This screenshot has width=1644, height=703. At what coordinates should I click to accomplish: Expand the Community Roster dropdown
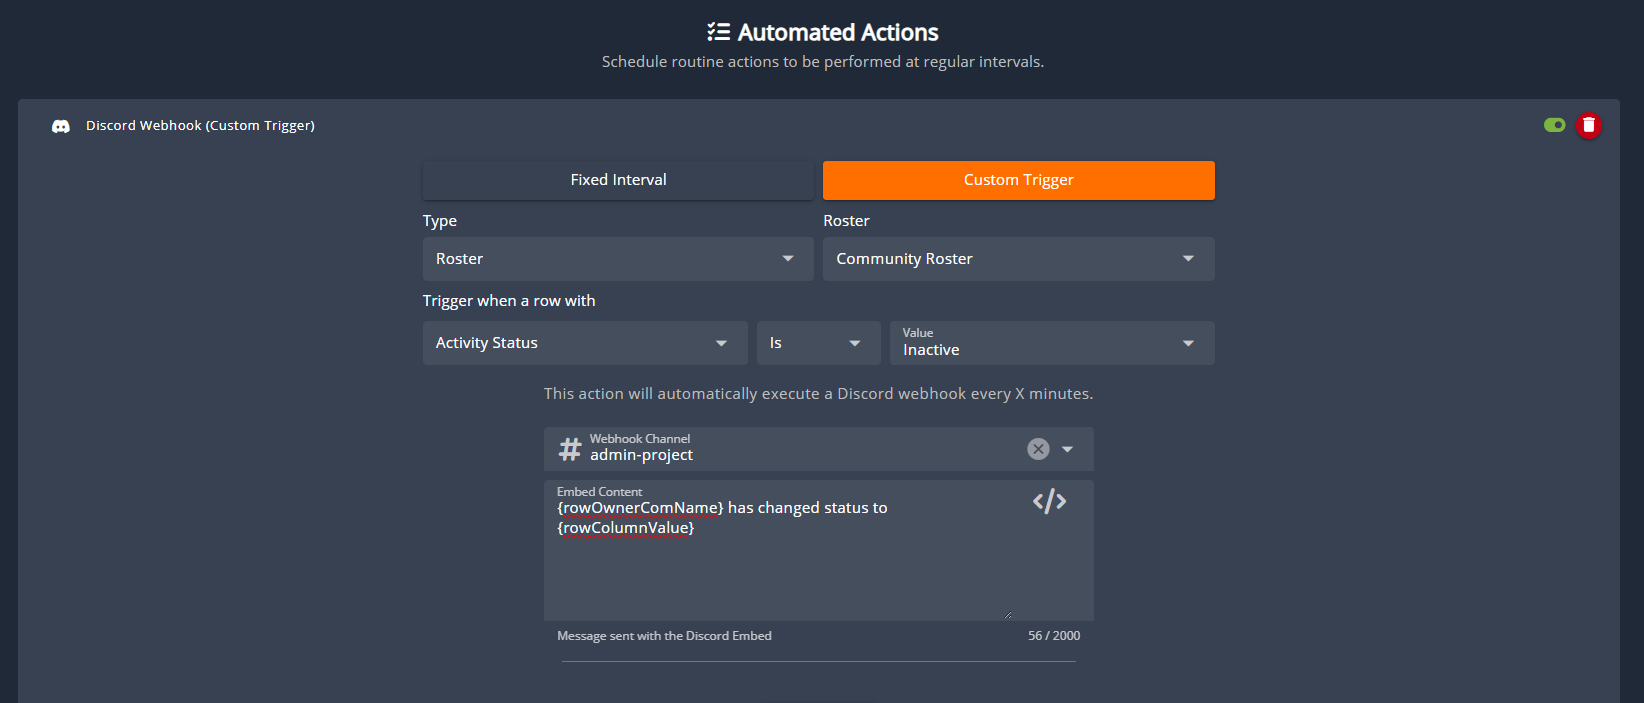pyautogui.click(x=1018, y=259)
